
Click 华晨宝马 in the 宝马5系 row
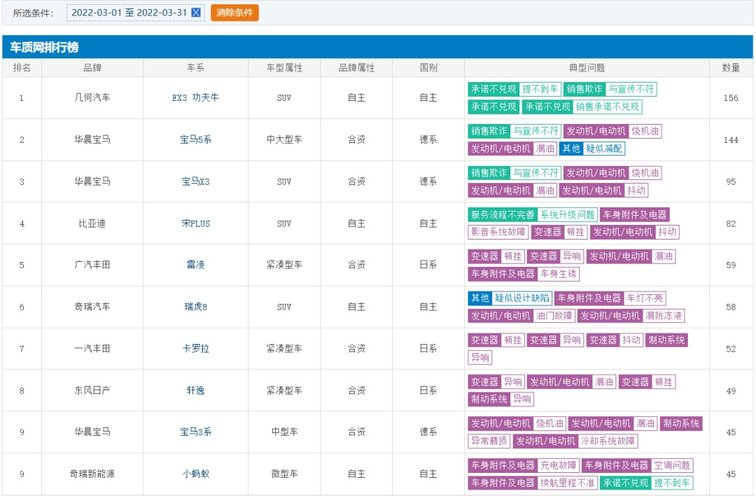[92, 140]
